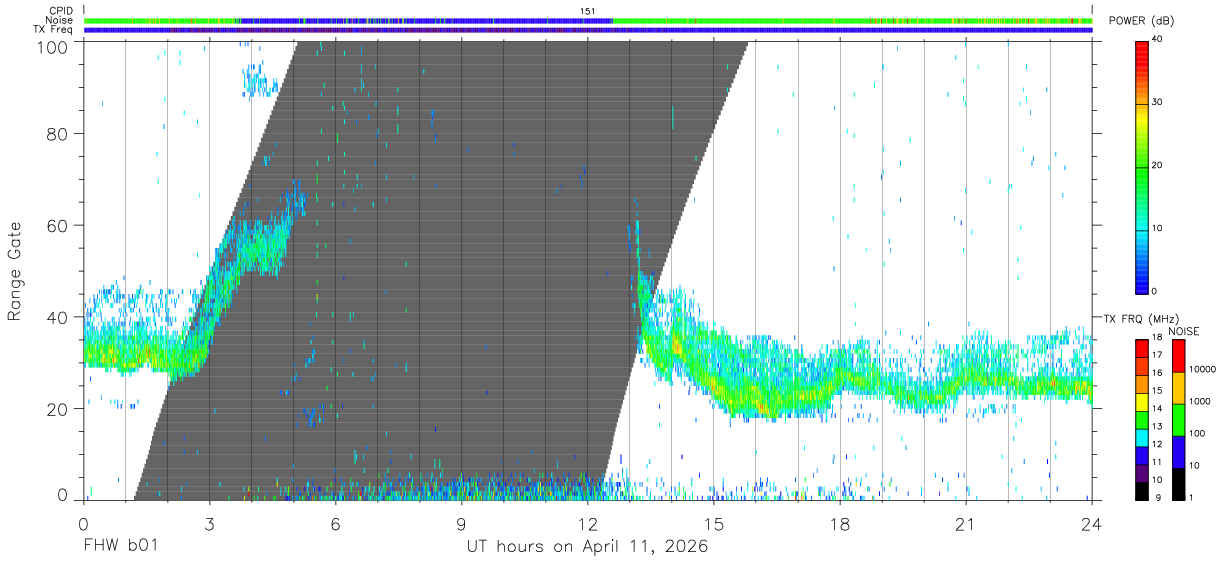Image resolution: width=1228 pixels, height=567 pixels.
Task: Click the 20 range gate axis label
Action: coord(57,409)
